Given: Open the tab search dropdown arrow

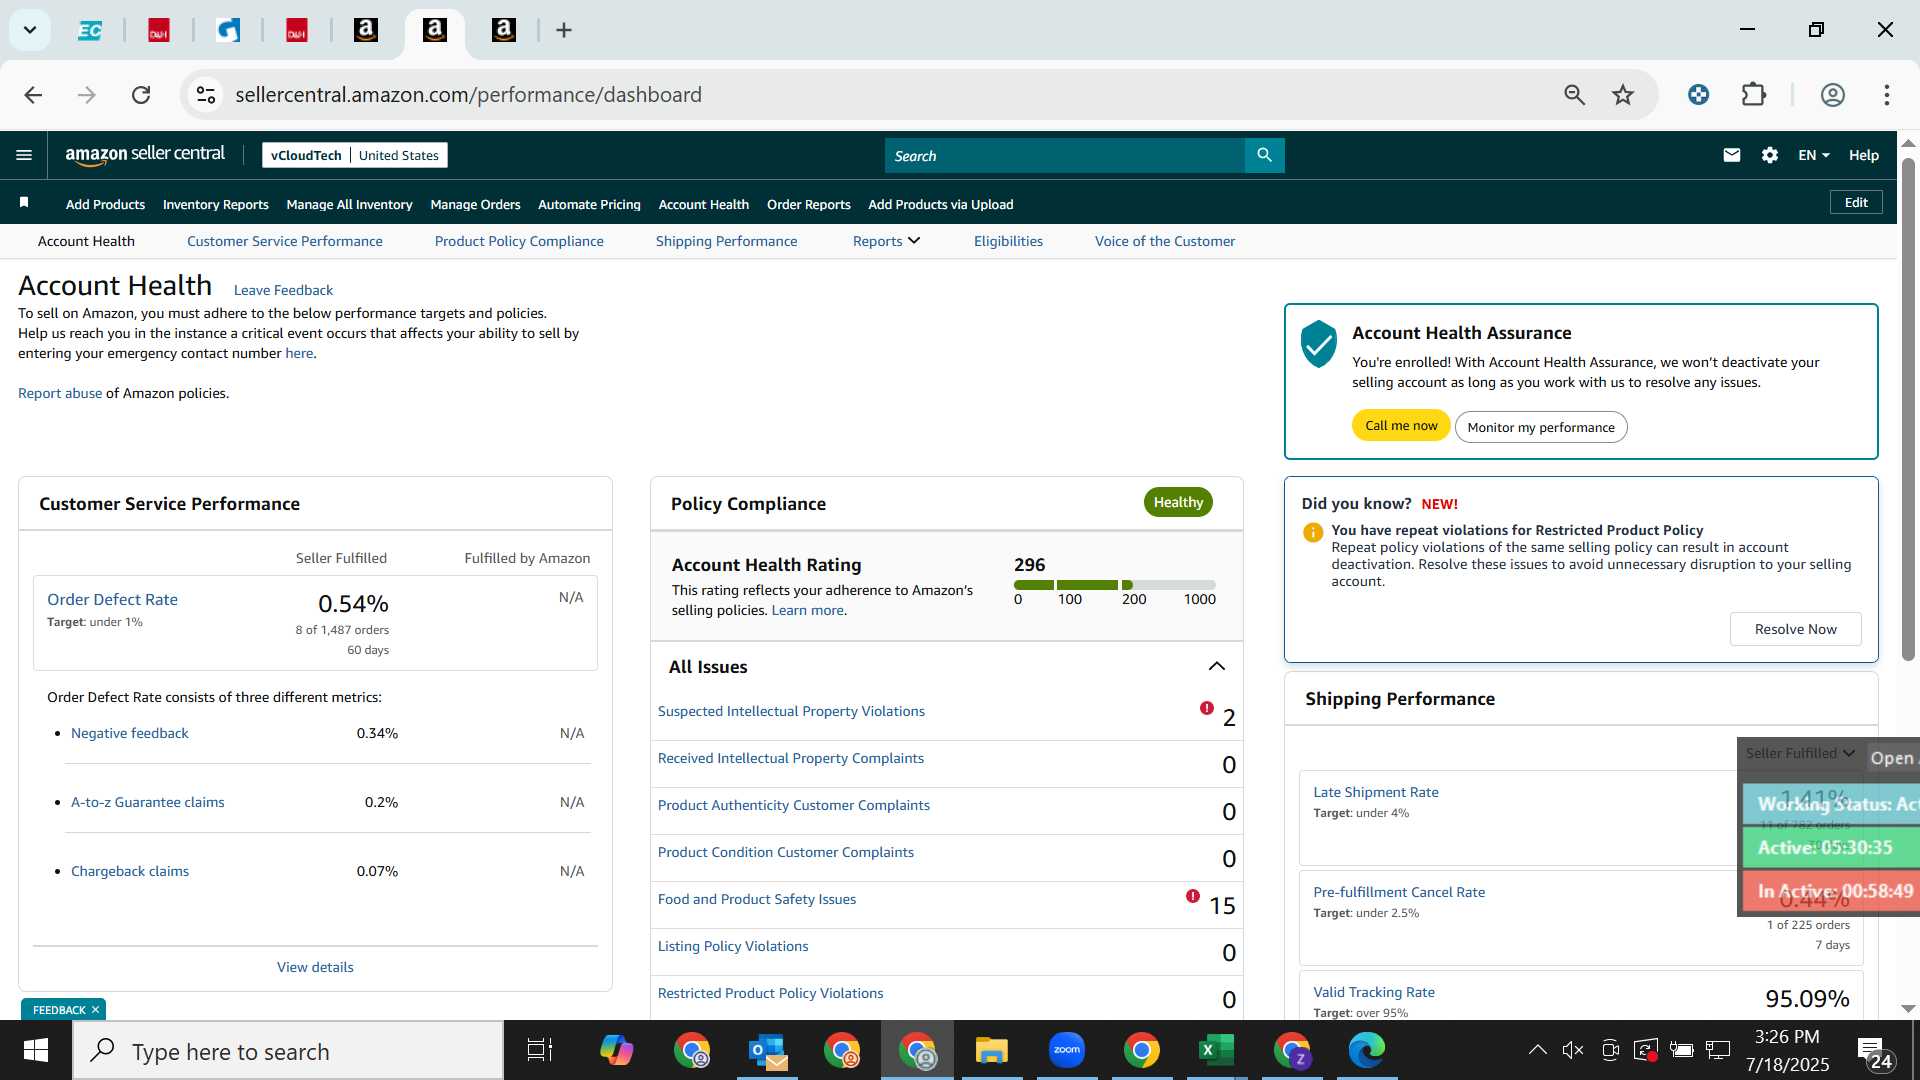Looking at the screenshot, I should tap(30, 30).
